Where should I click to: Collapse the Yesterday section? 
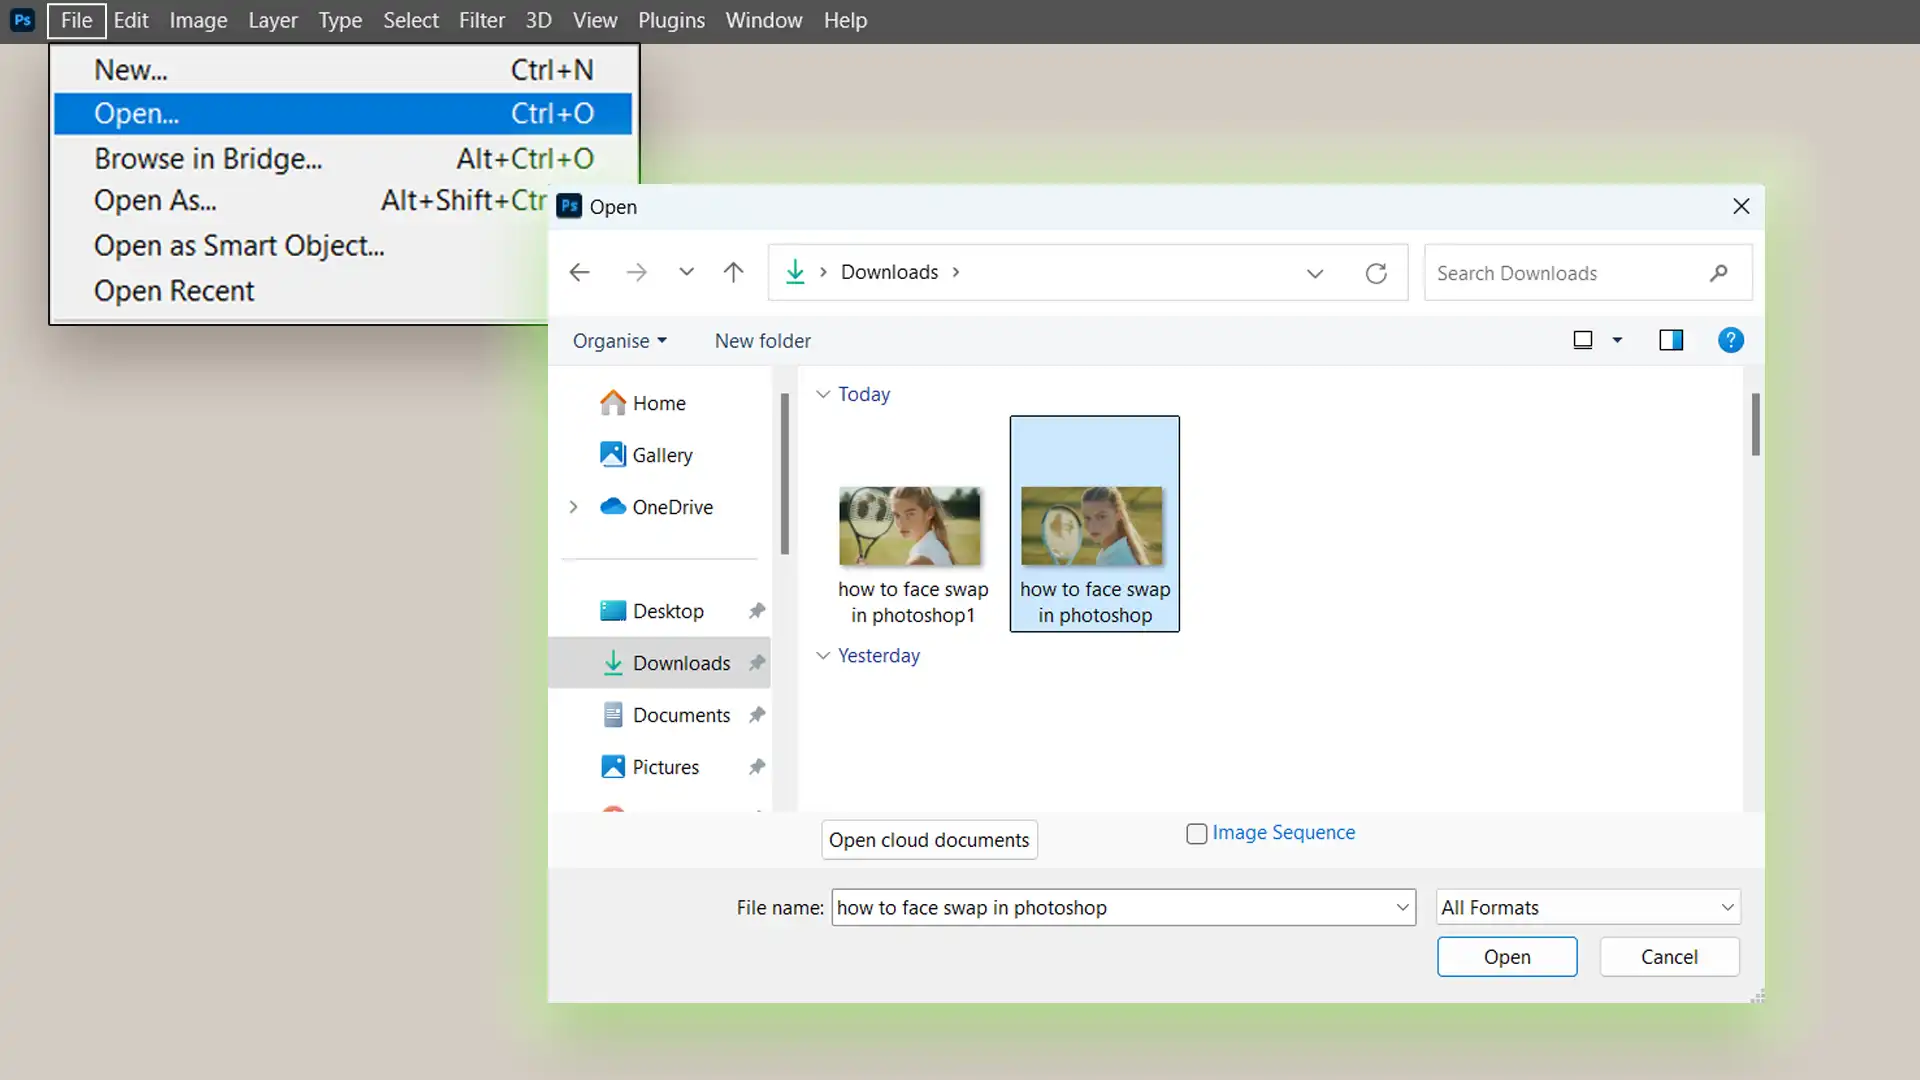(x=822, y=655)
